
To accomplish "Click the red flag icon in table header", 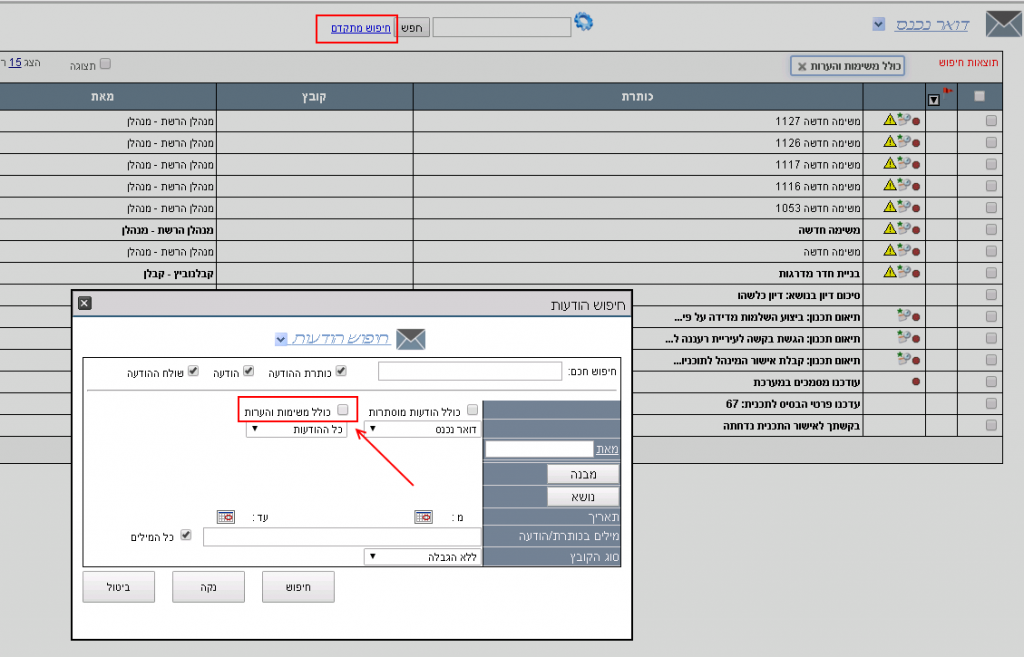I will coord(946,92).
